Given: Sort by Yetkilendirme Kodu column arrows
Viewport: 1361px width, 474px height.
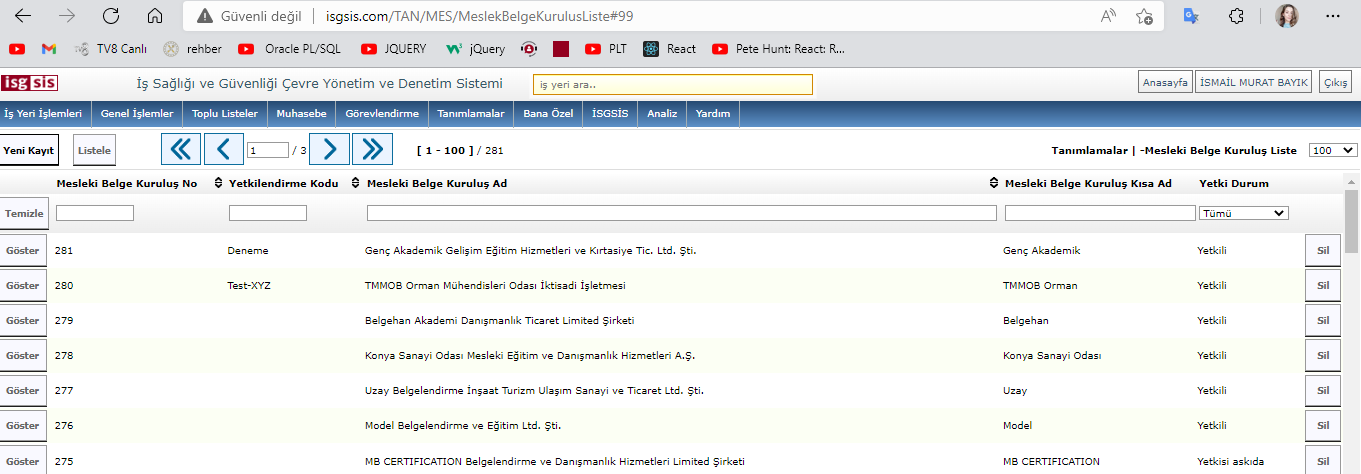Looking at the screenshot, I should point(219,184).
